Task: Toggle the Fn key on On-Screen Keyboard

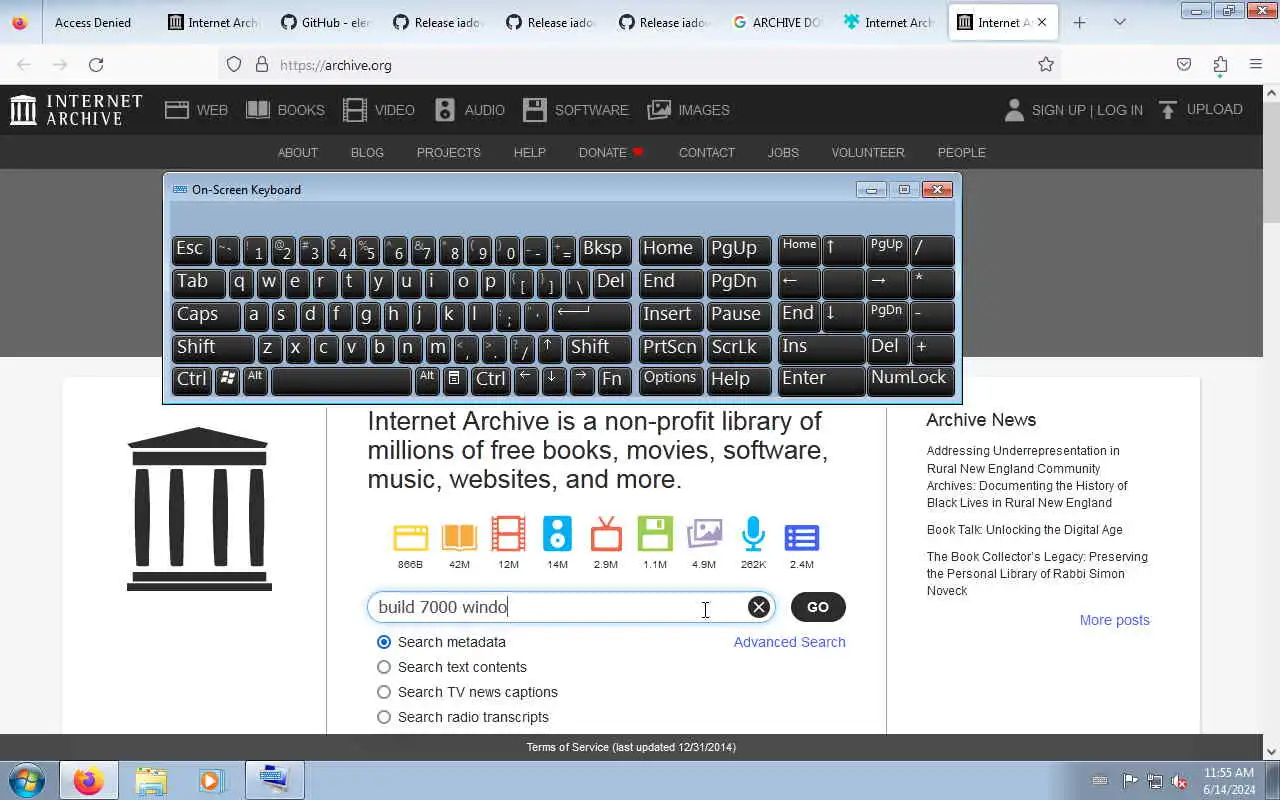Action: (x=614, y=380)
